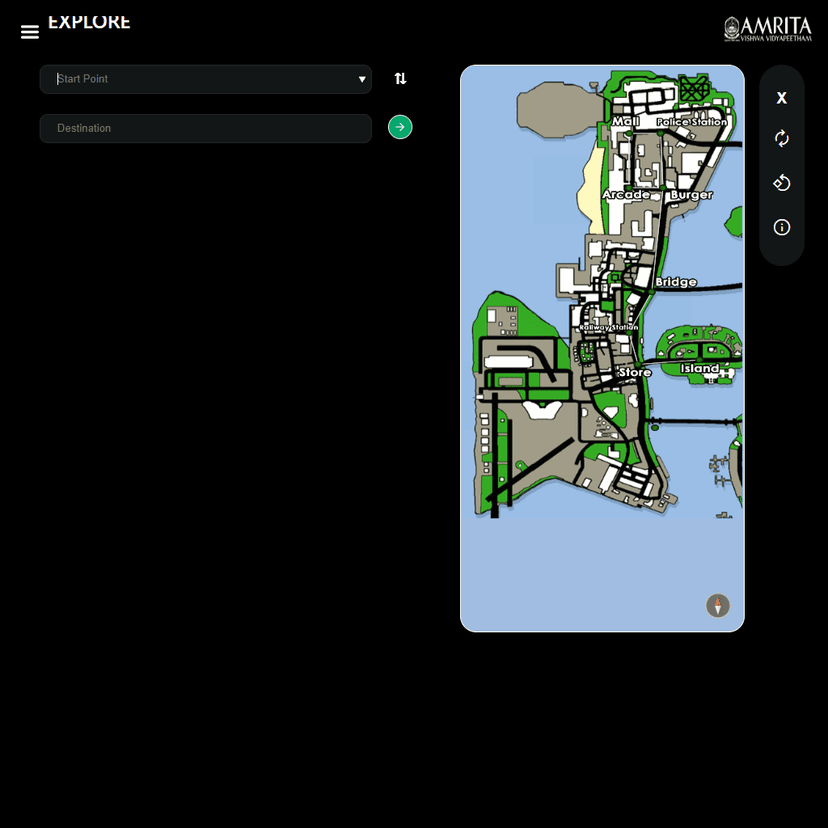
Task: Select the Island label on the map
Action: coord(698,368)
